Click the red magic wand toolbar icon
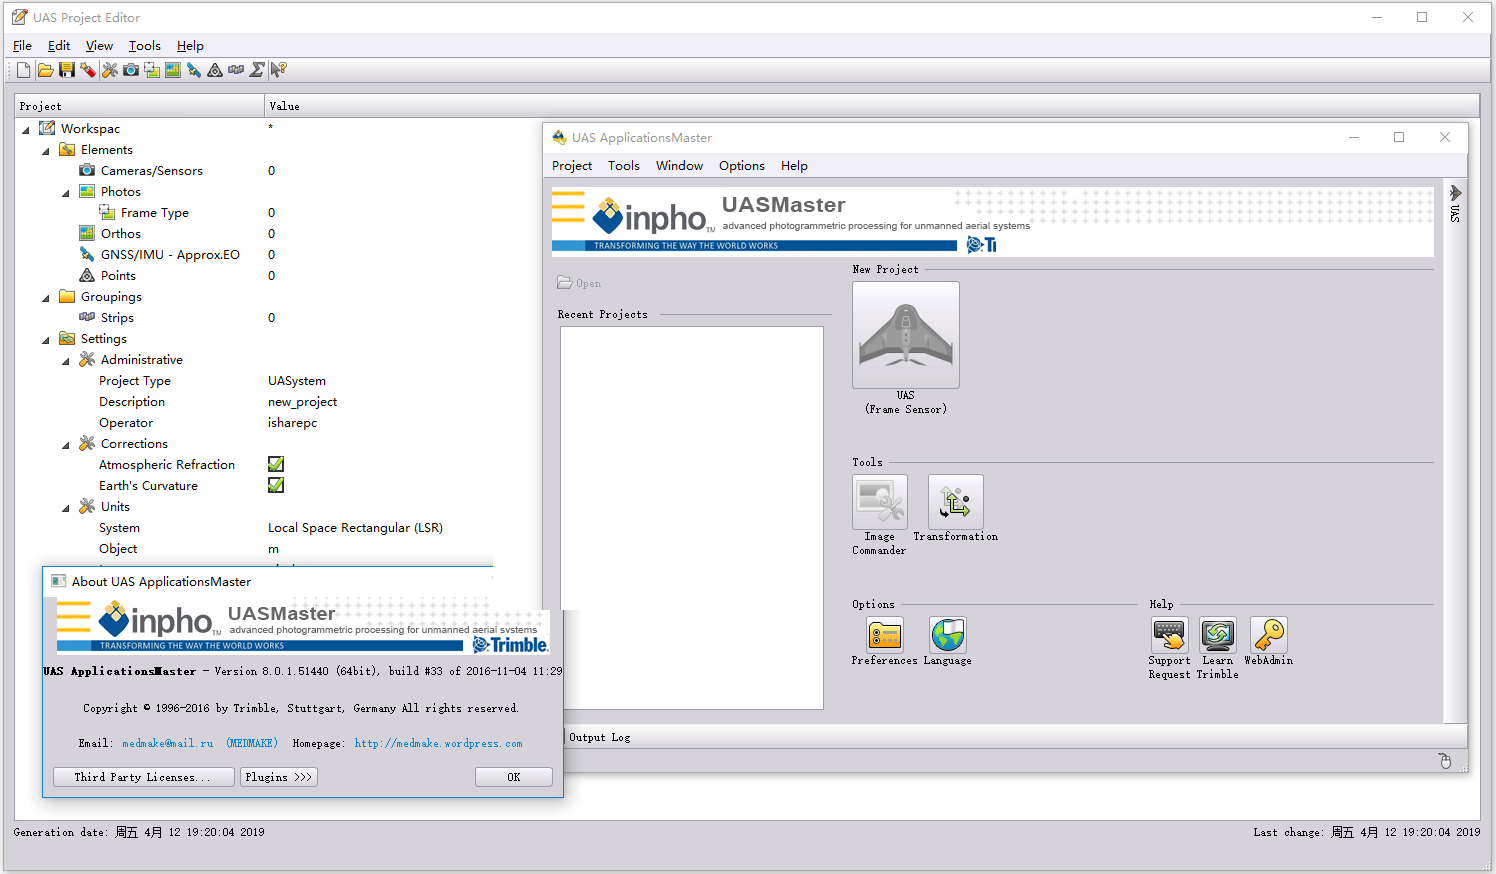This screenshot has width=1496, height=874. pyautogui.click(x=88, y=70)
